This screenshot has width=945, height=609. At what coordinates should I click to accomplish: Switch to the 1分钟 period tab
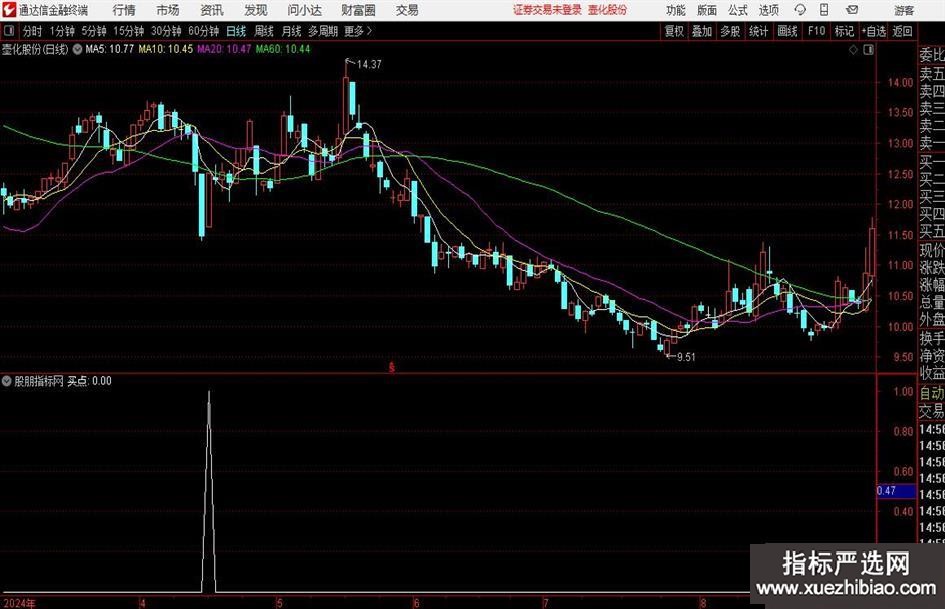(61, 31)
